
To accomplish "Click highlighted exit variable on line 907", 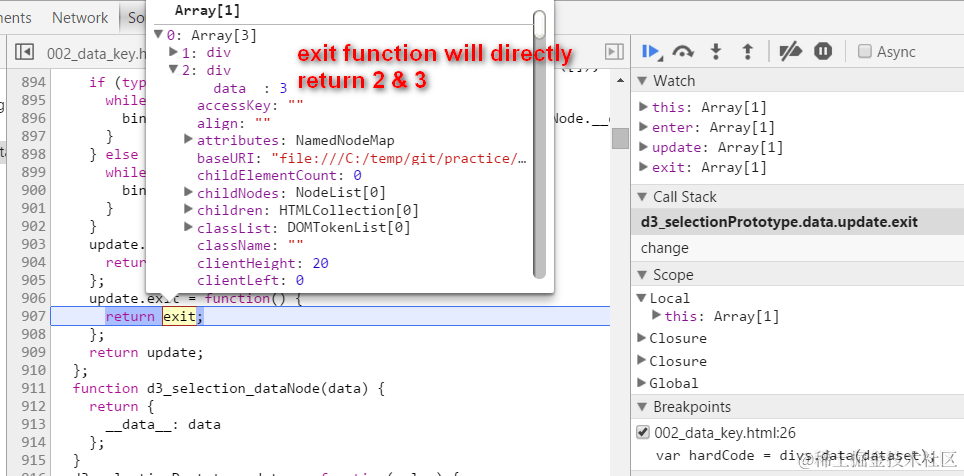I will [179, 316].
